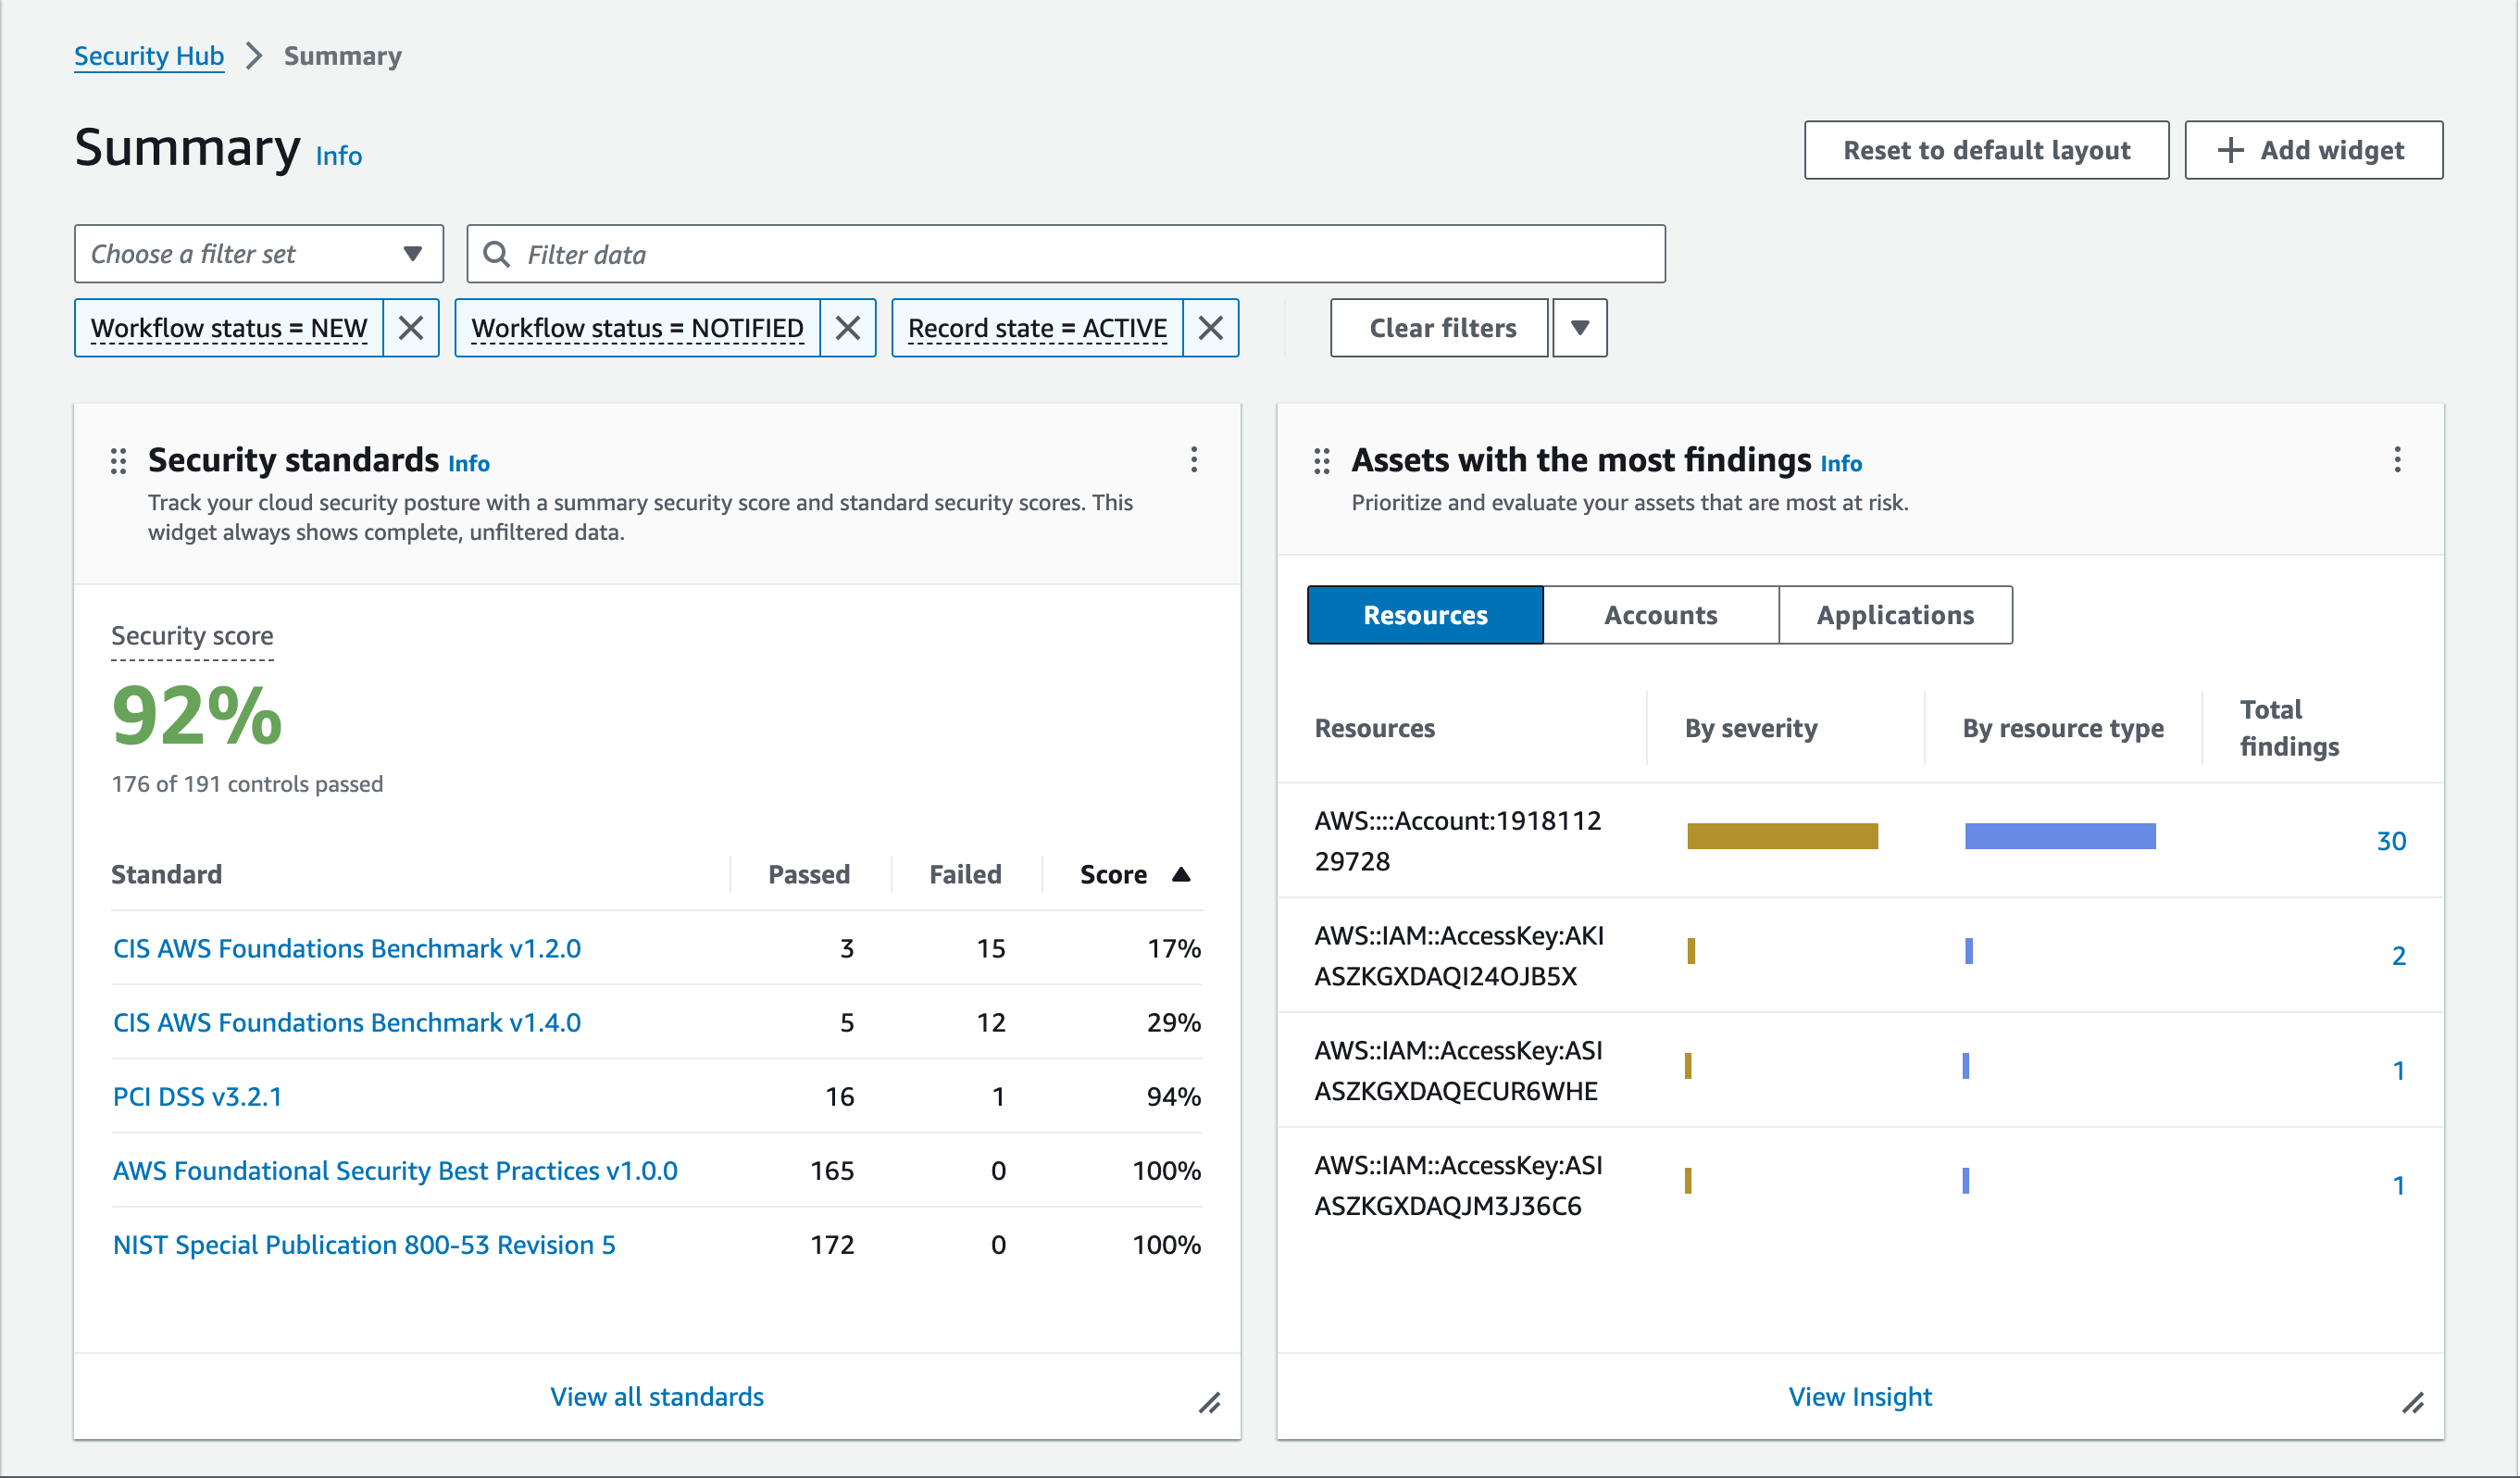Screen dimensions: 2520x1478
Task: Click the AWS::::Account:191811229728 resource name
Action: 1458,840
